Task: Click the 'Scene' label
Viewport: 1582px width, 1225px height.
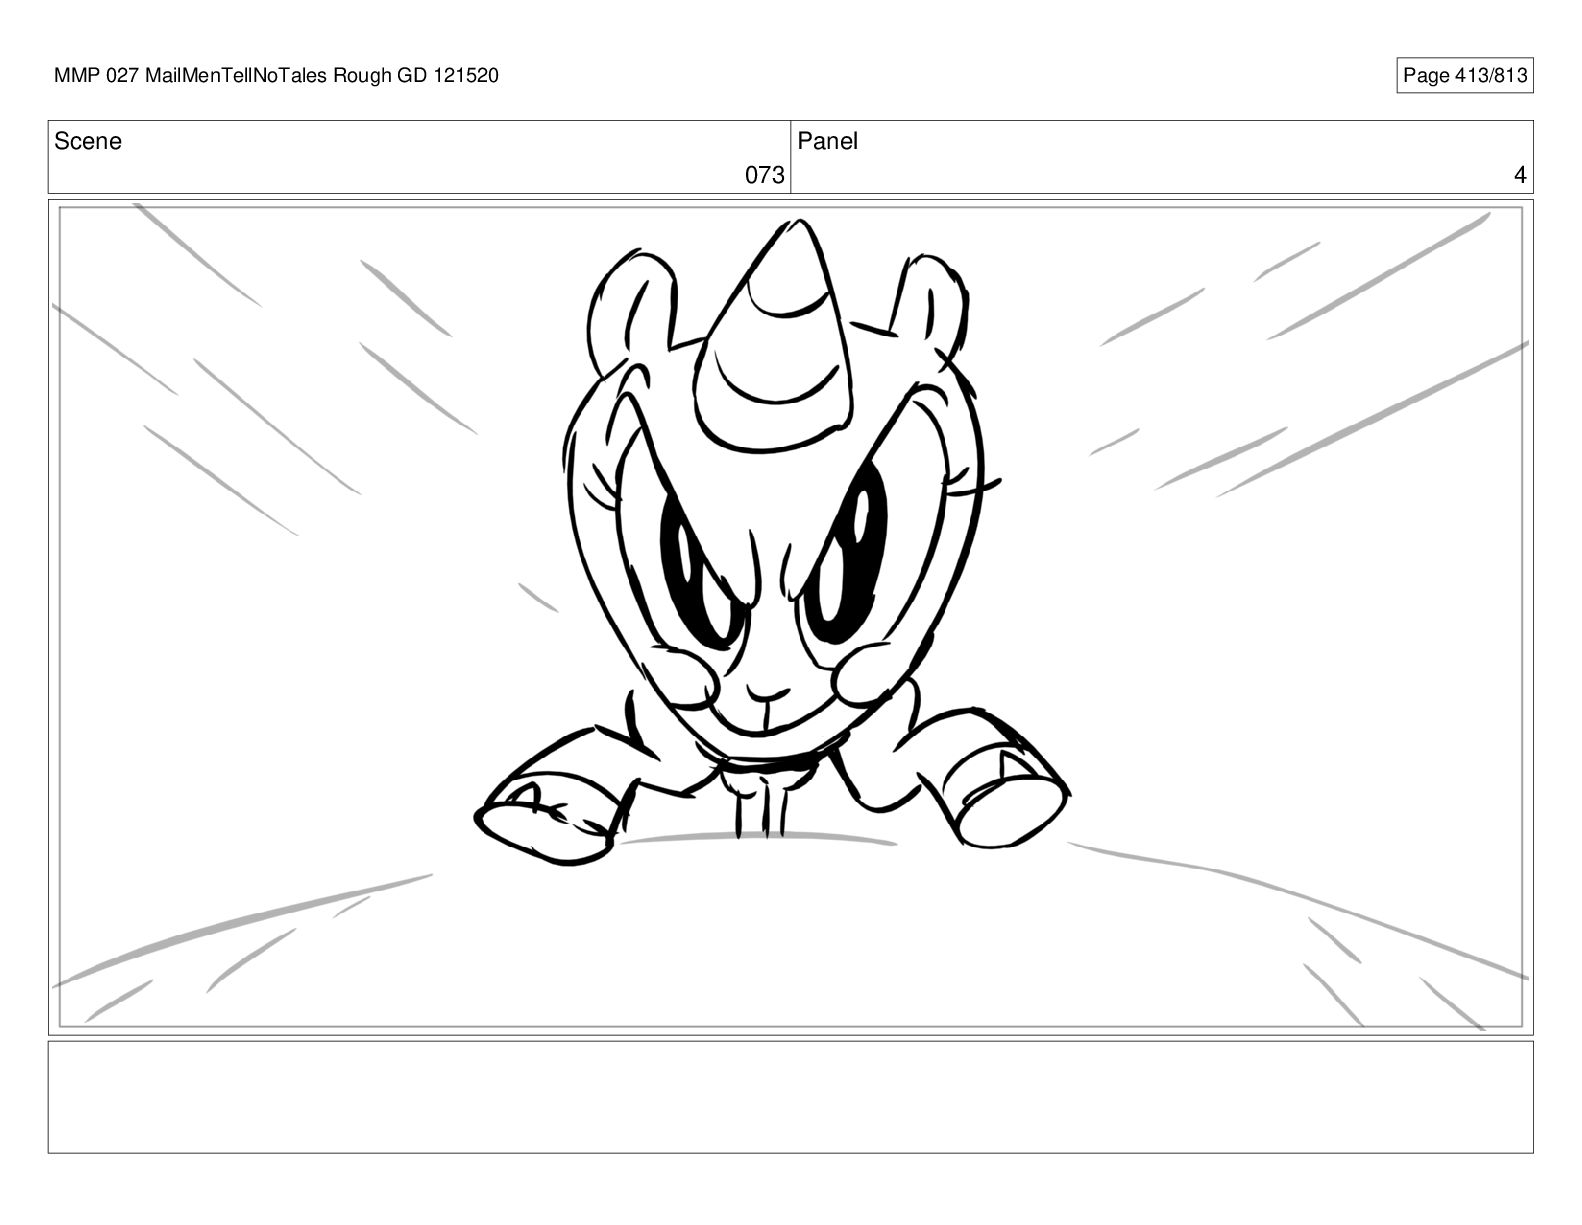Action: [x=88, y=142]
